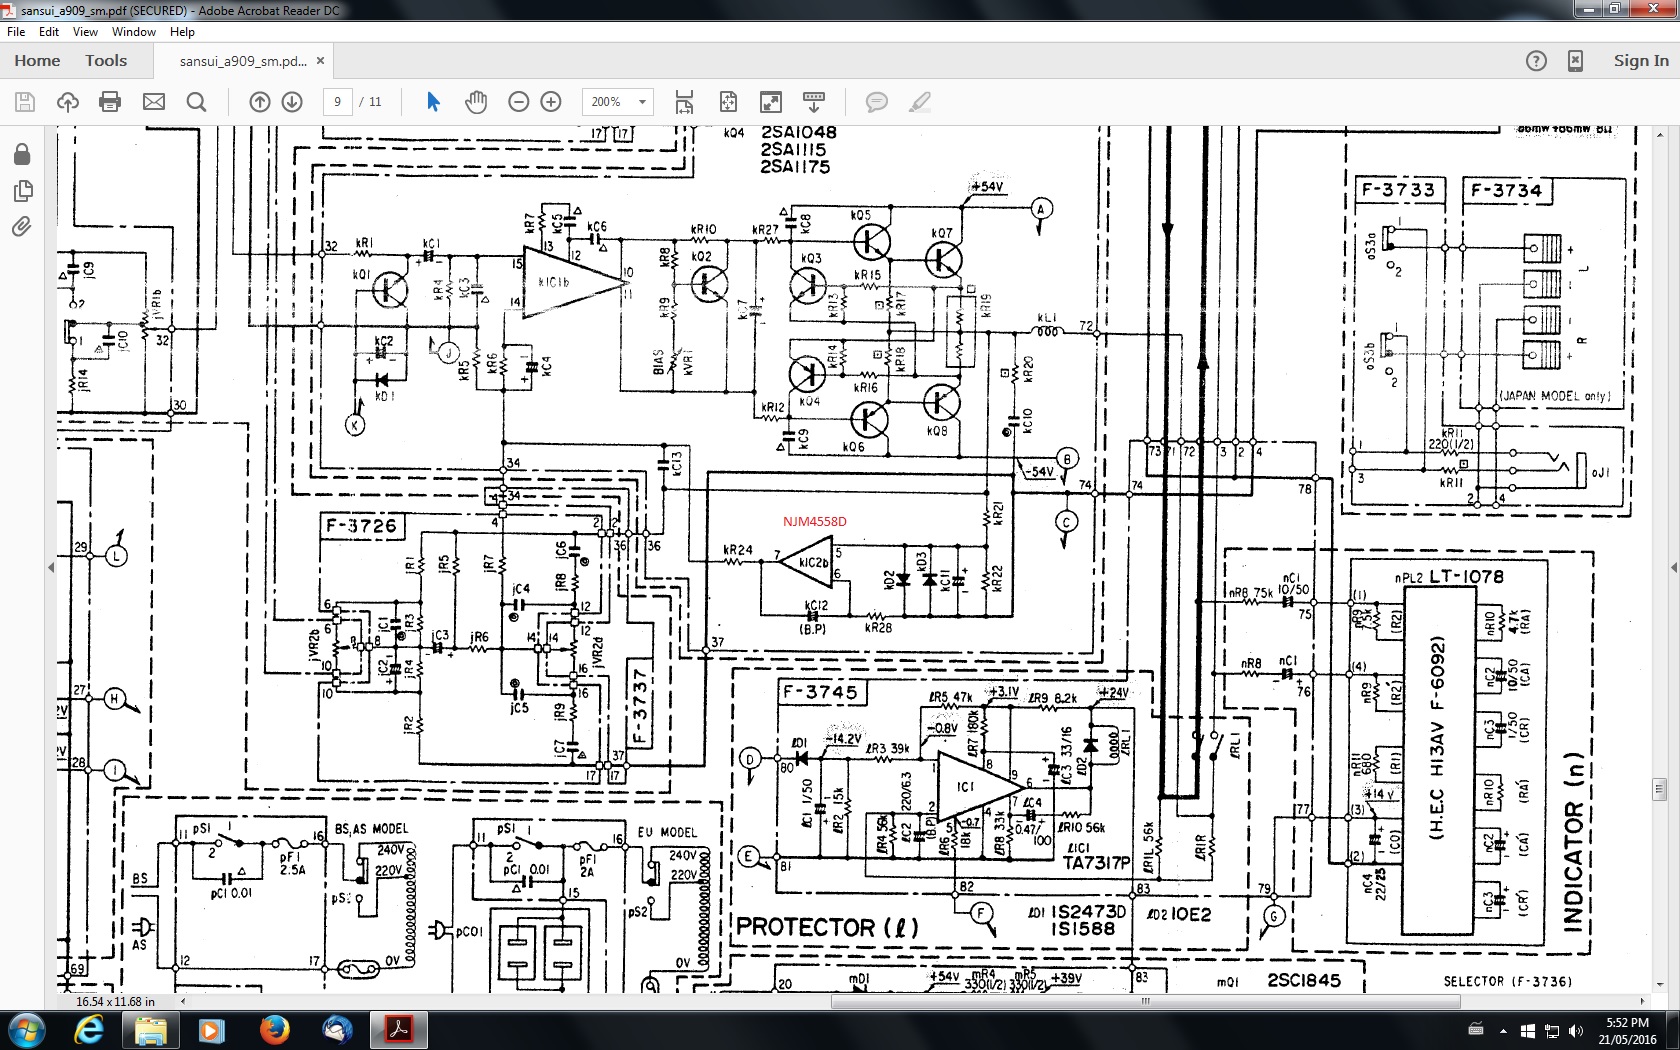Click the vertical scrollbar thumb
This screenshot has height=1050, width=1680.
1659,789
